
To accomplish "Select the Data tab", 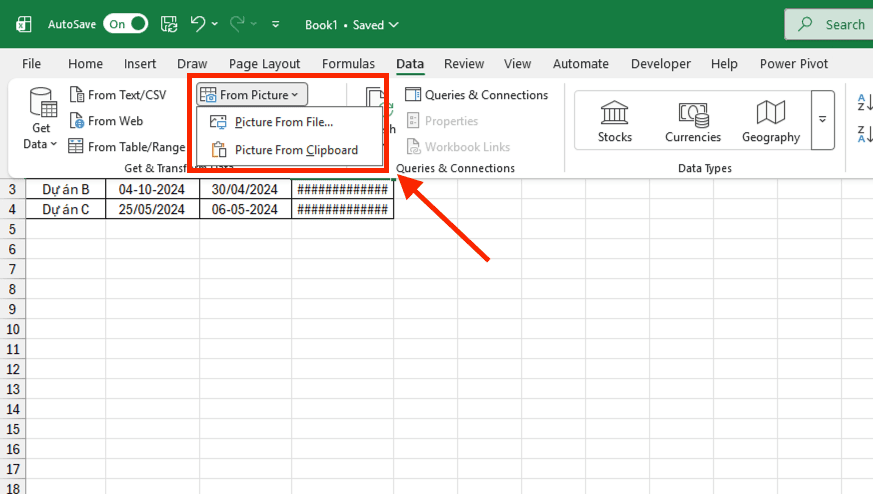I will (410, 63).
